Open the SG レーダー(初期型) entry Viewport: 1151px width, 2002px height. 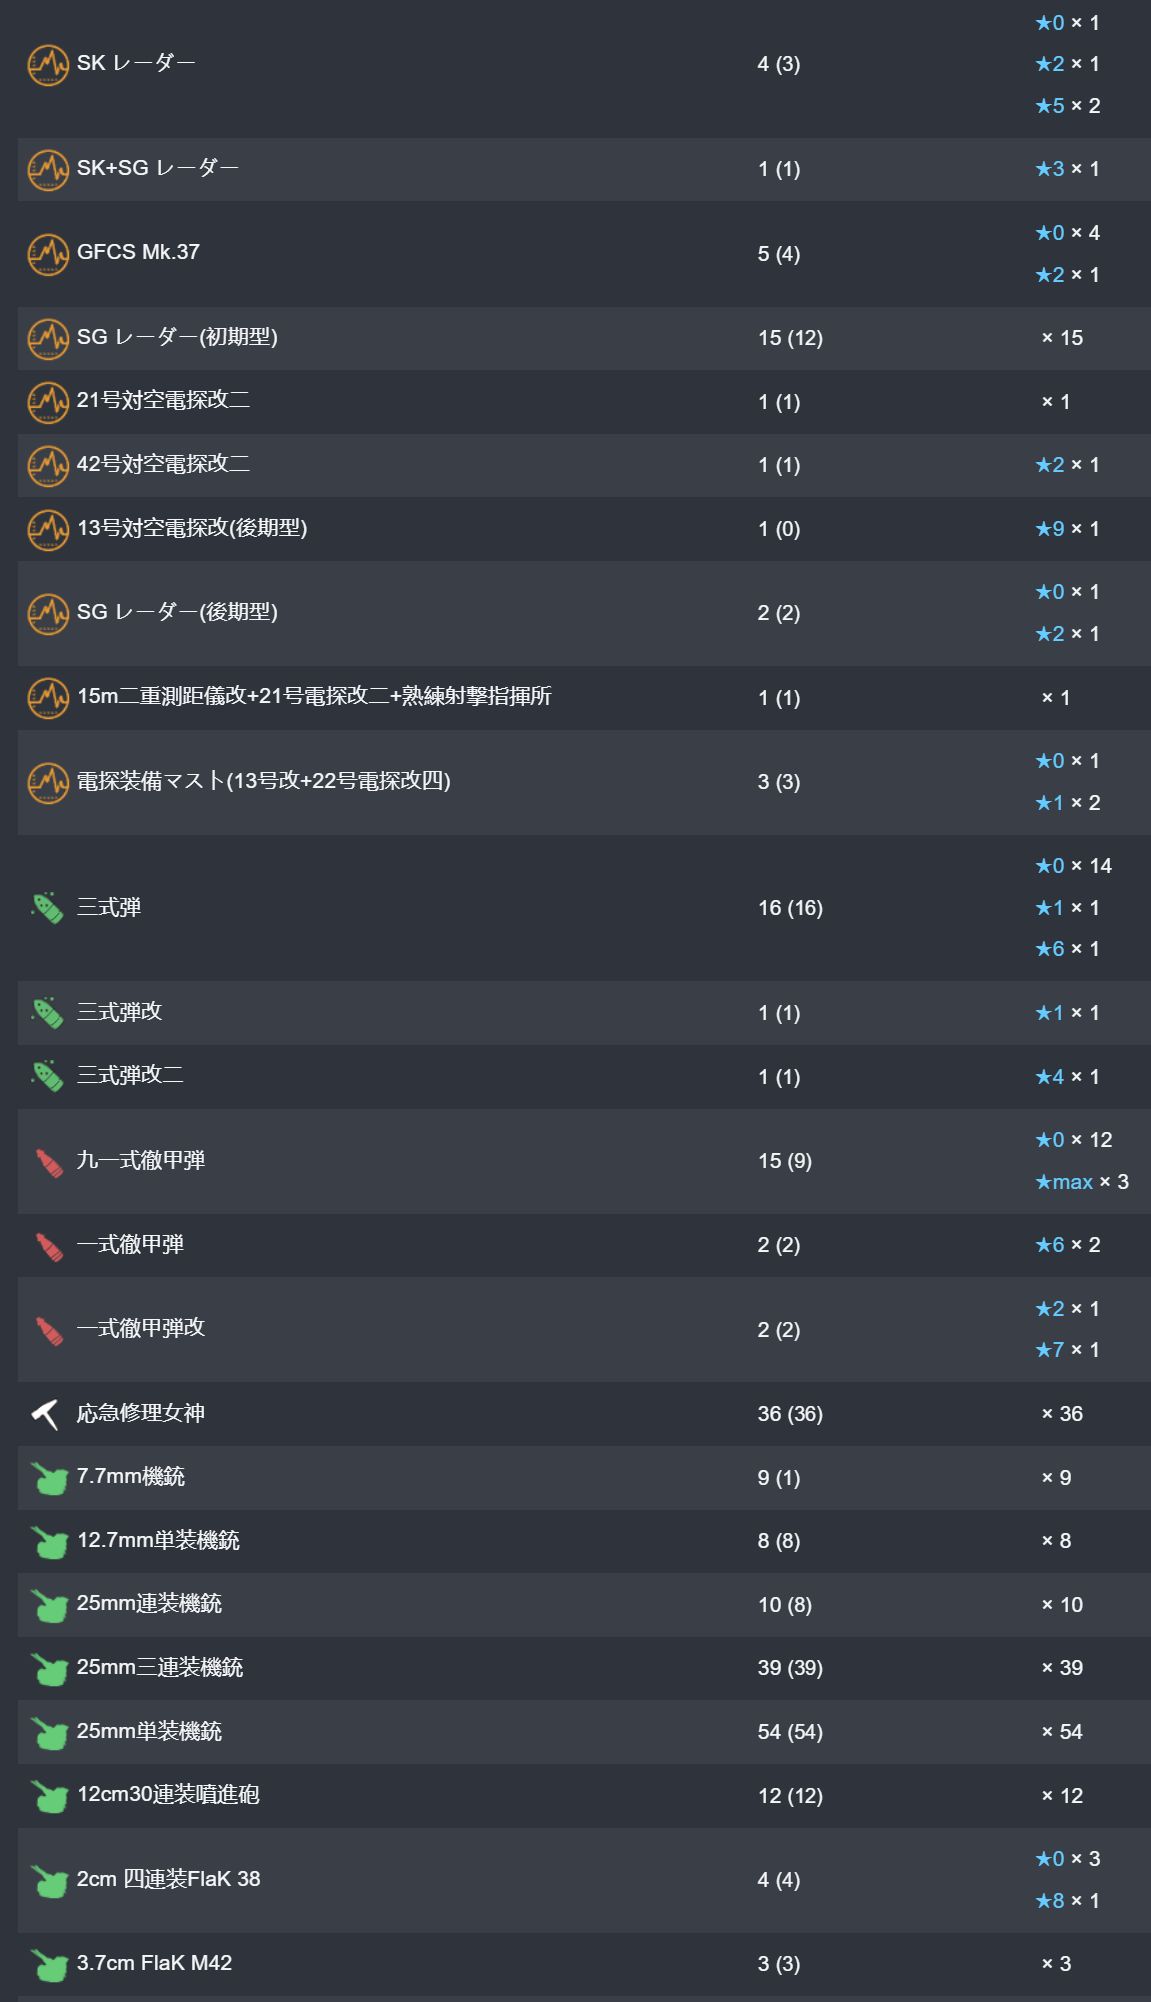[177, 337]
